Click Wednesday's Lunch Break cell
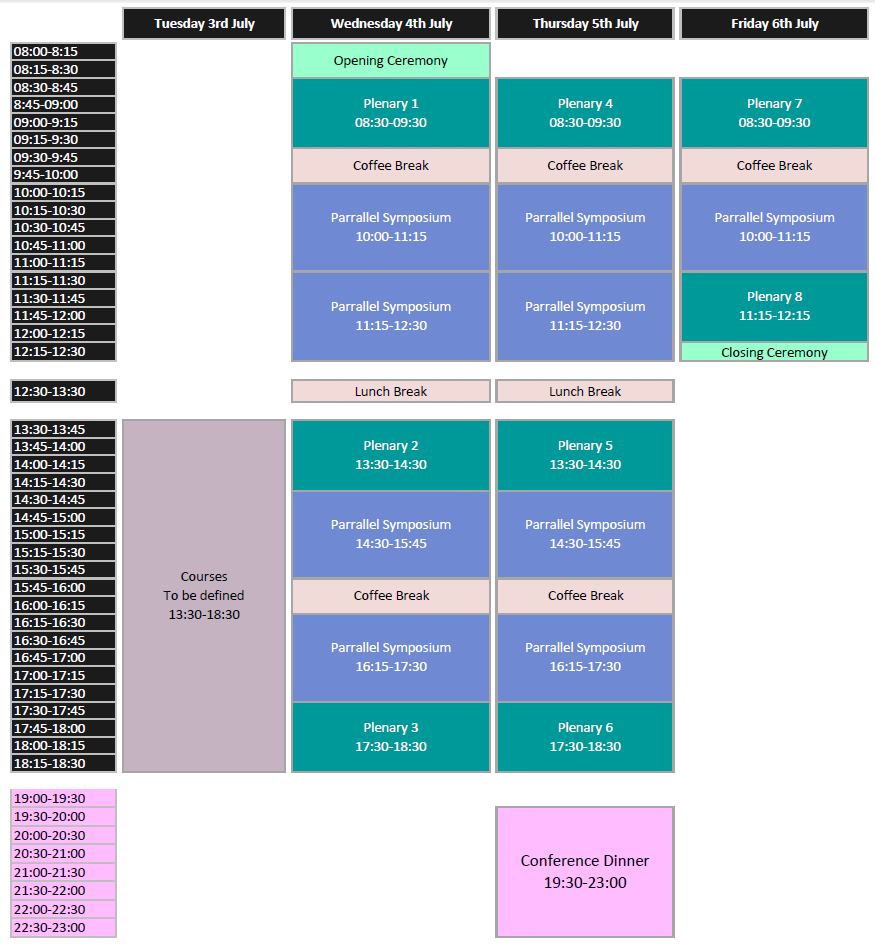 (x=391, y=391)
